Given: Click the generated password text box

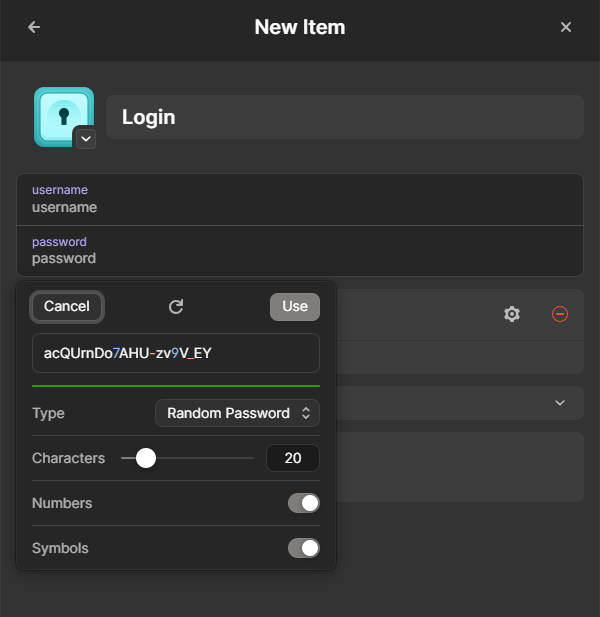Looking at the screenshot, I should (176, 353).
